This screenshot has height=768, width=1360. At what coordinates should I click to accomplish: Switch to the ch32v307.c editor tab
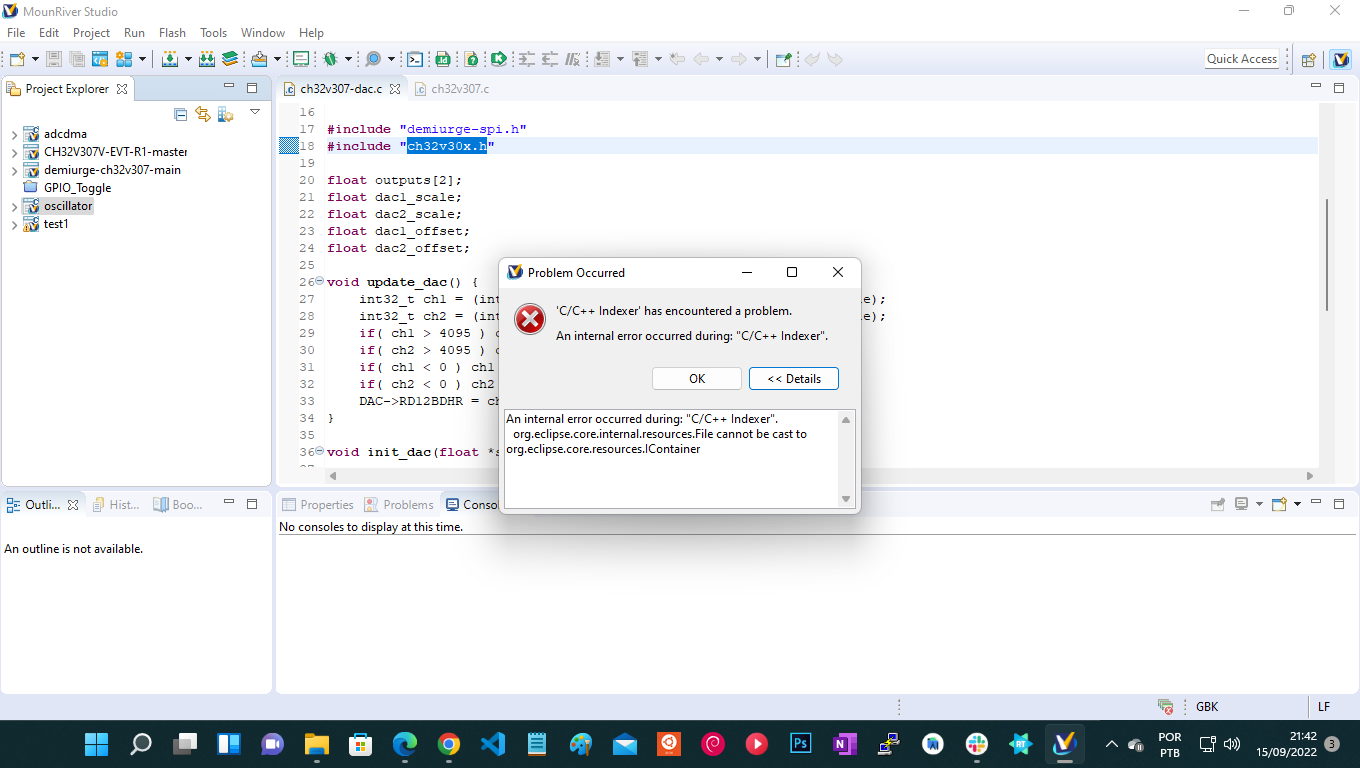coord(460,88)
